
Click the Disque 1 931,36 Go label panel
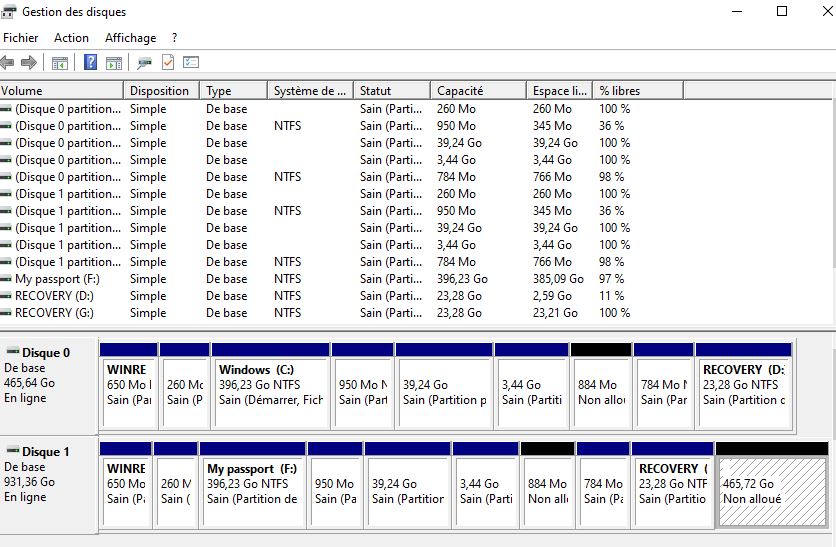coord(49,485)
